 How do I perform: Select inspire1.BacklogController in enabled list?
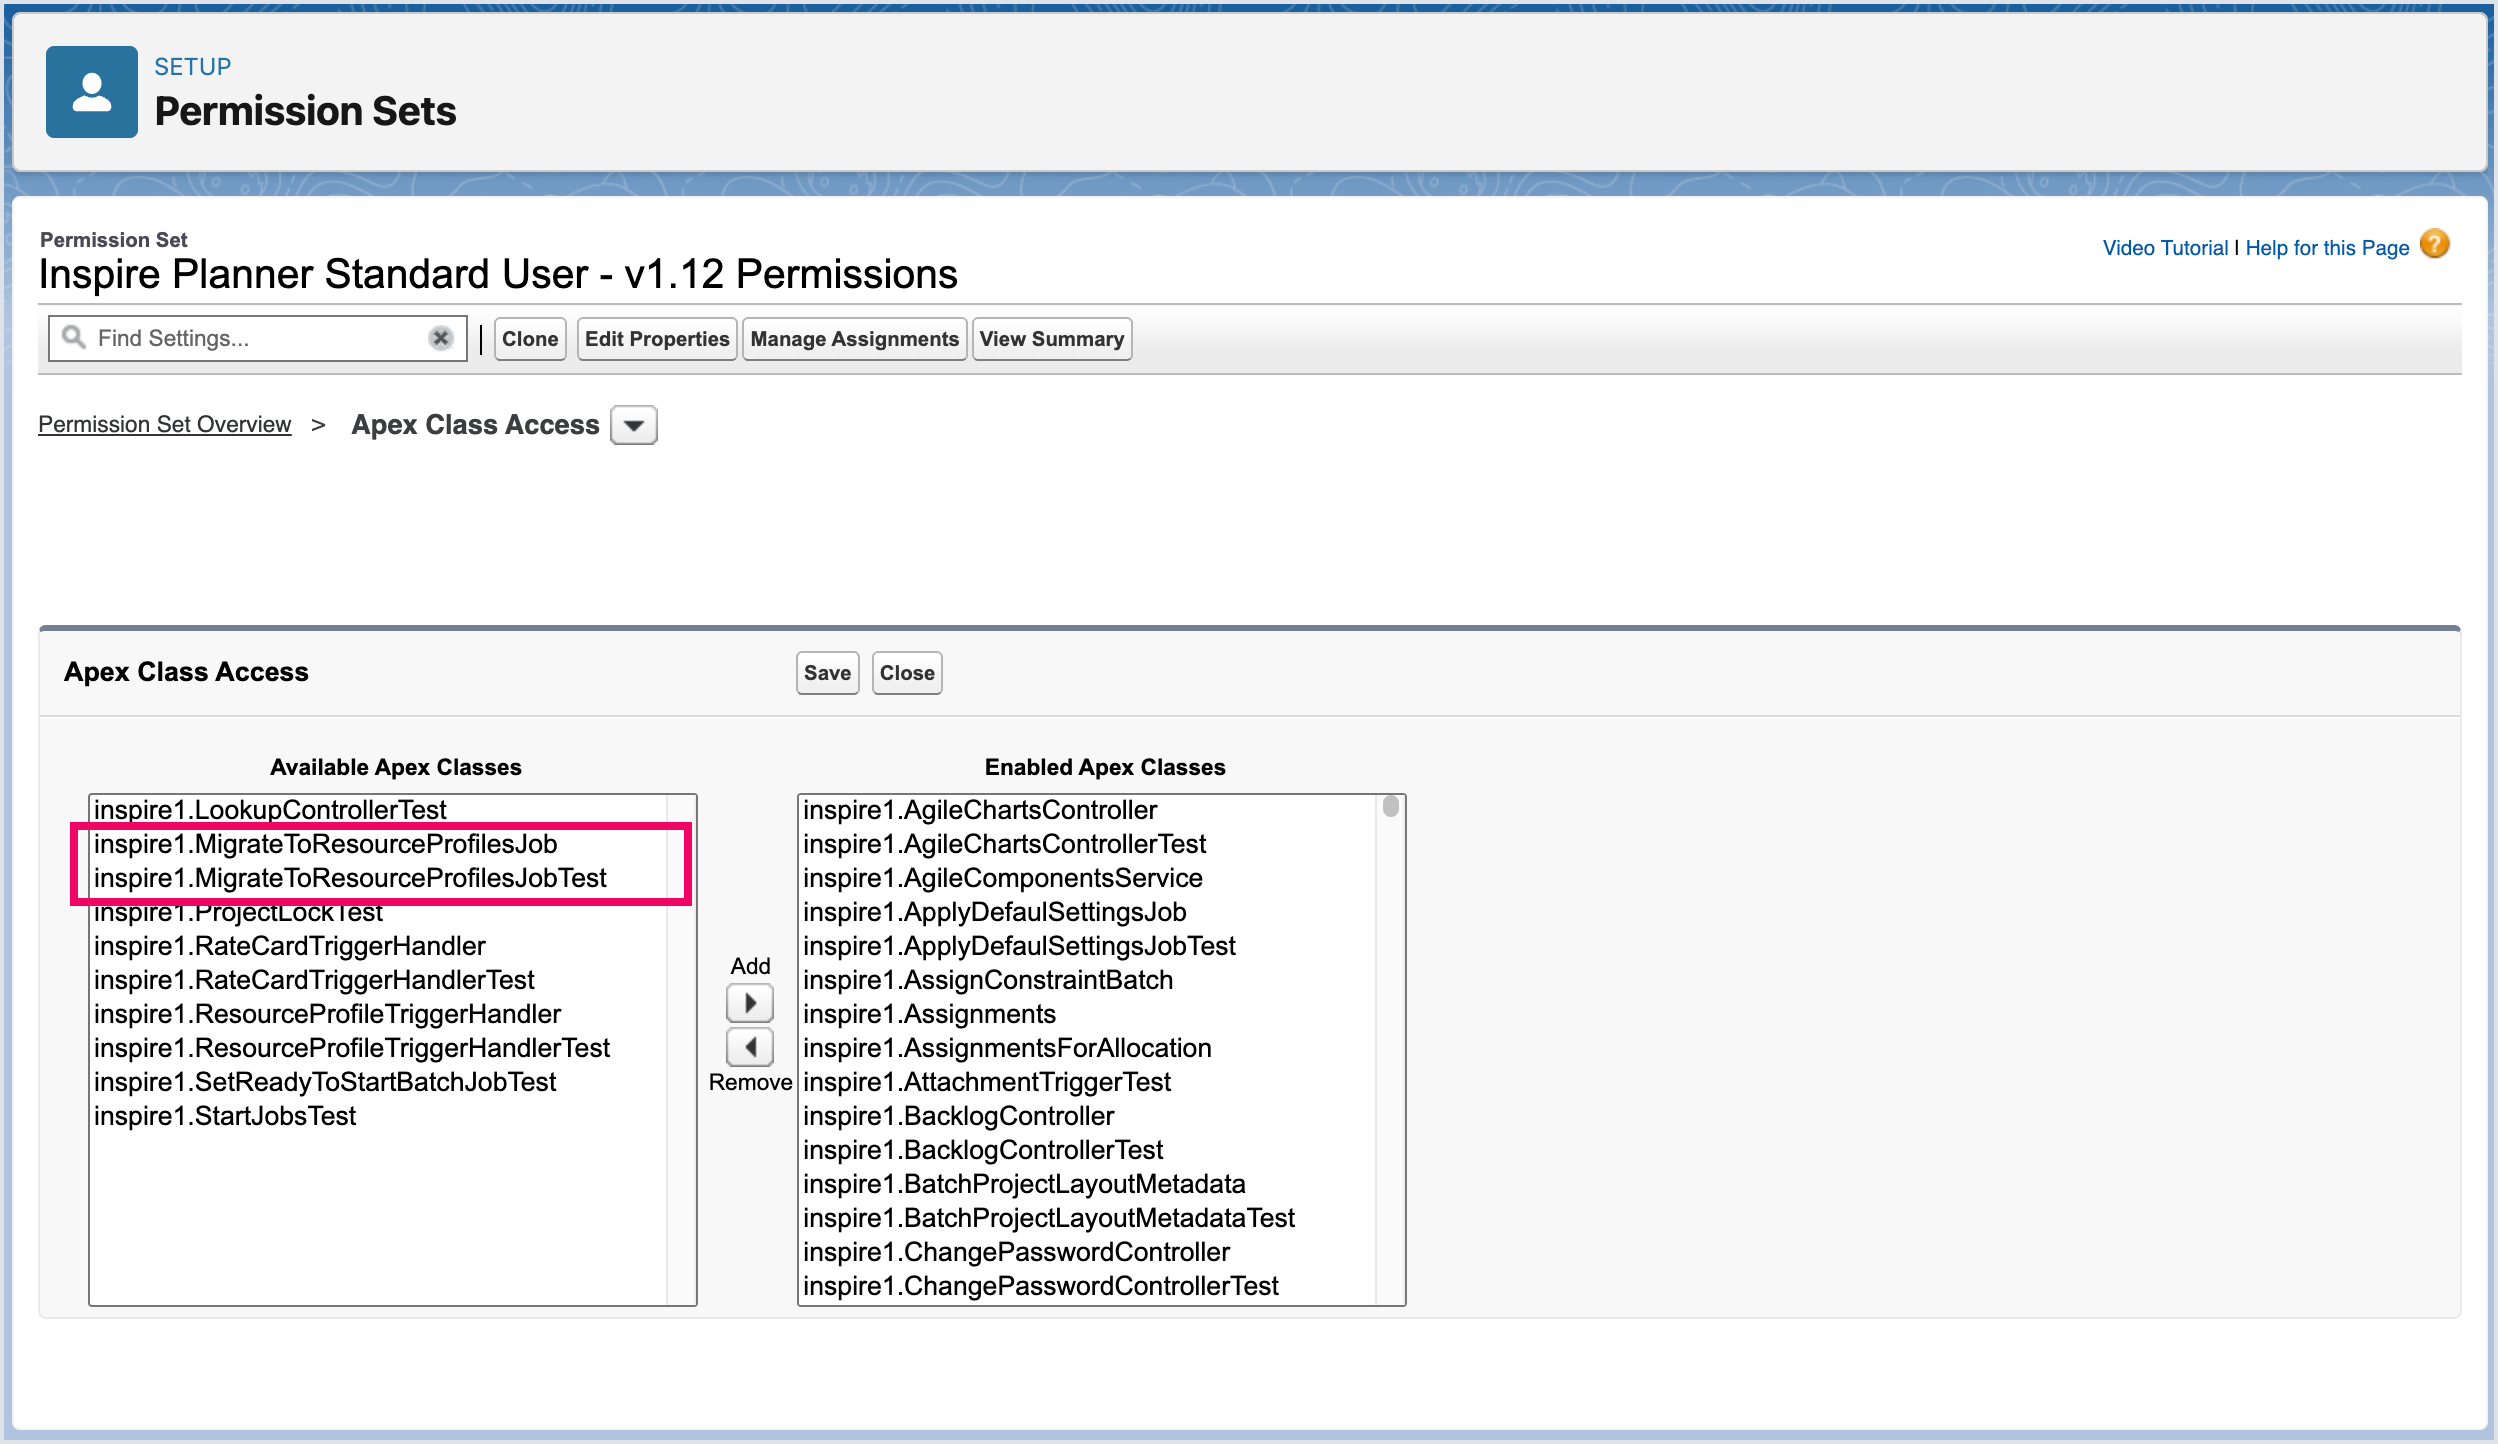coord(1088,1116)
